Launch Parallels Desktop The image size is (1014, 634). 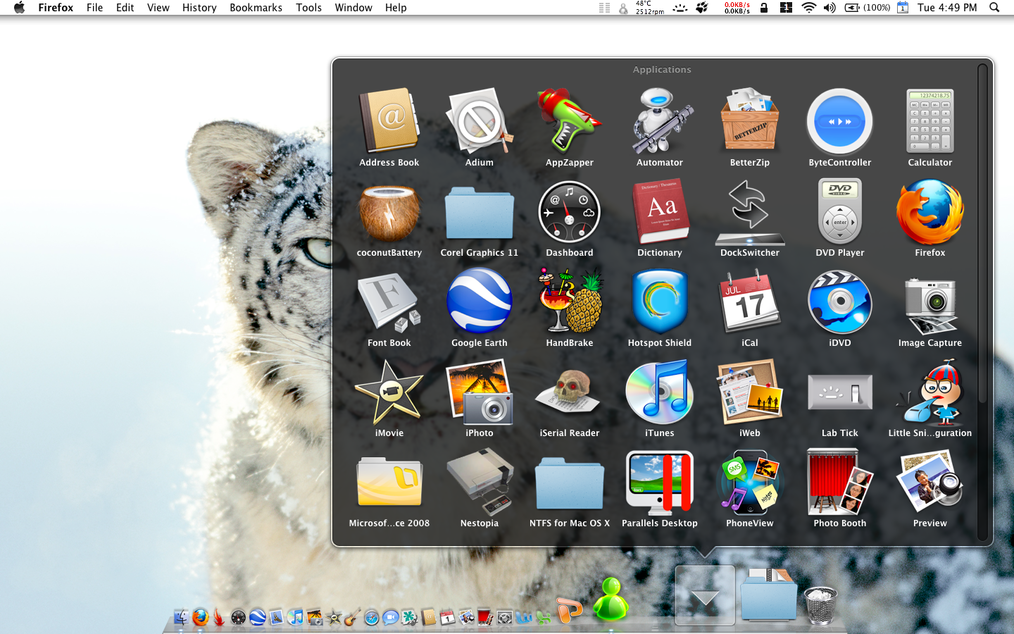660,483
